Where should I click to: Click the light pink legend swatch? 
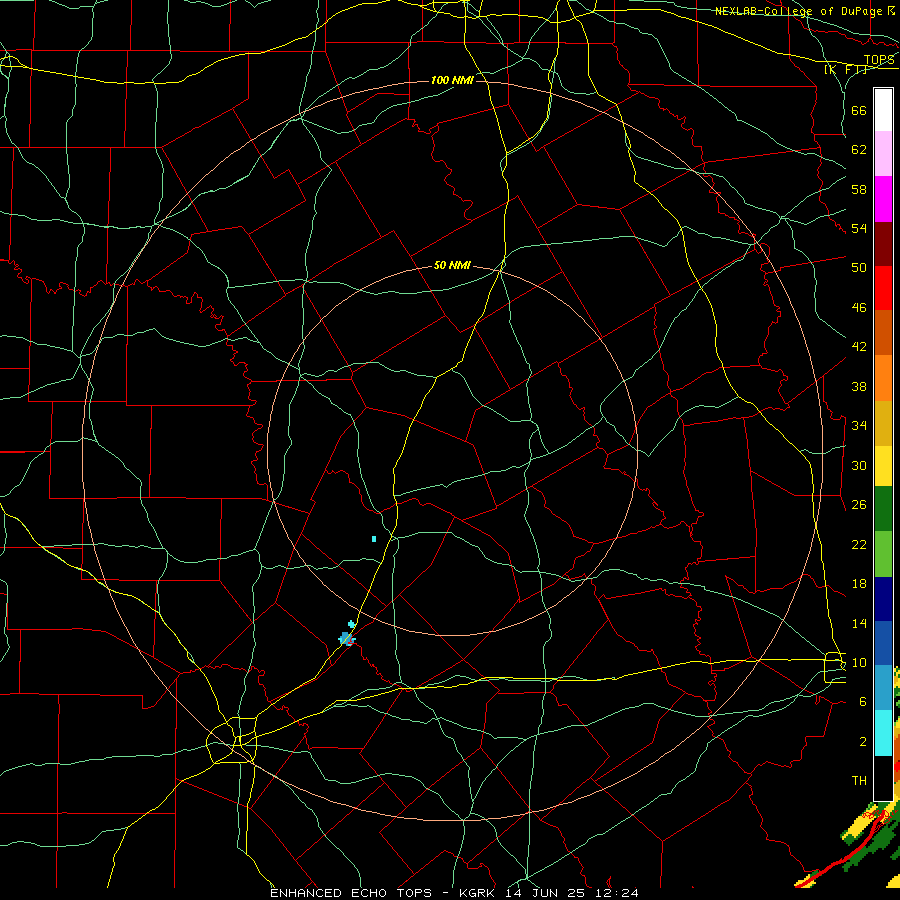(x=883, y=154)
